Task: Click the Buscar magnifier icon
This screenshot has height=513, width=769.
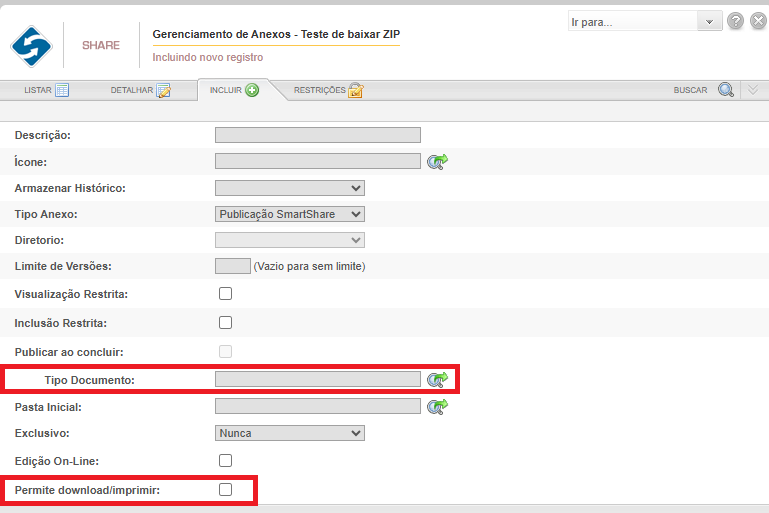Action: [x=726, y=90]
